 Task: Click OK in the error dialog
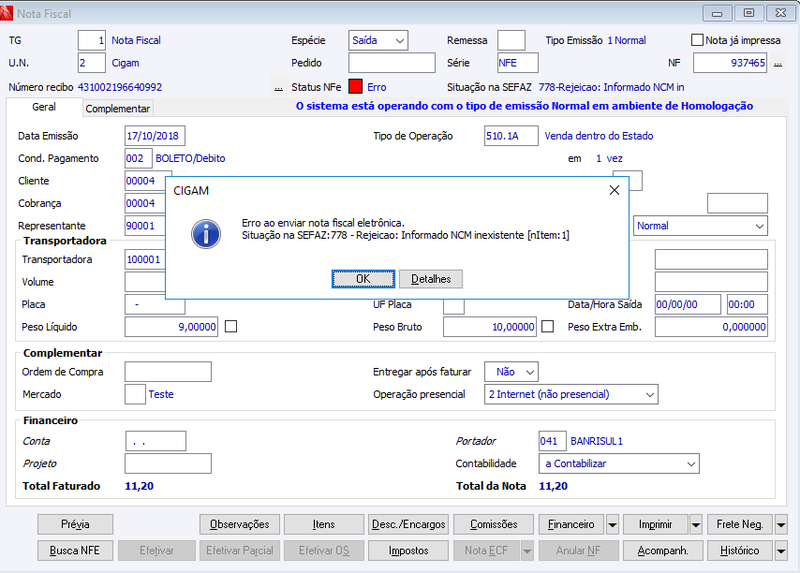(x=363, y=279)
